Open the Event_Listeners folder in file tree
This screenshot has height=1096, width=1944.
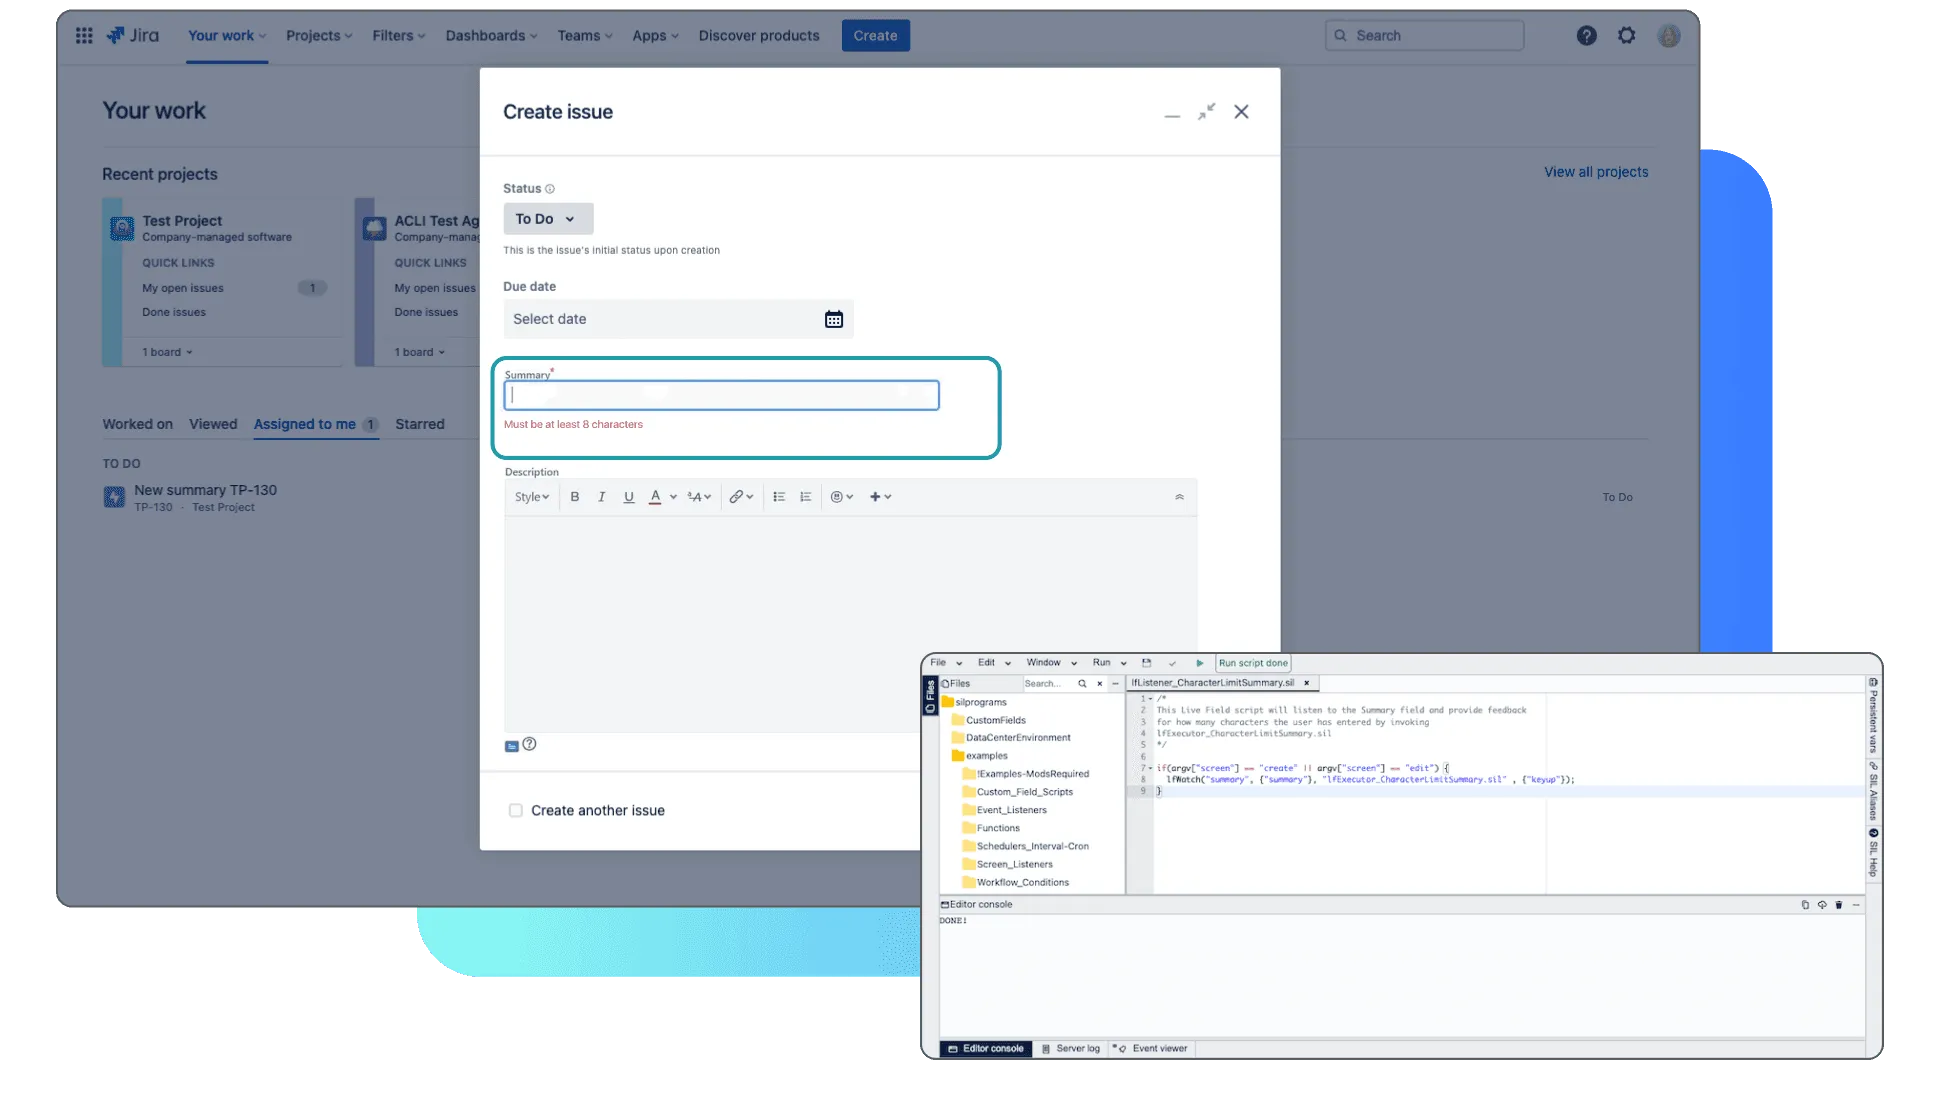point(1011,810)
